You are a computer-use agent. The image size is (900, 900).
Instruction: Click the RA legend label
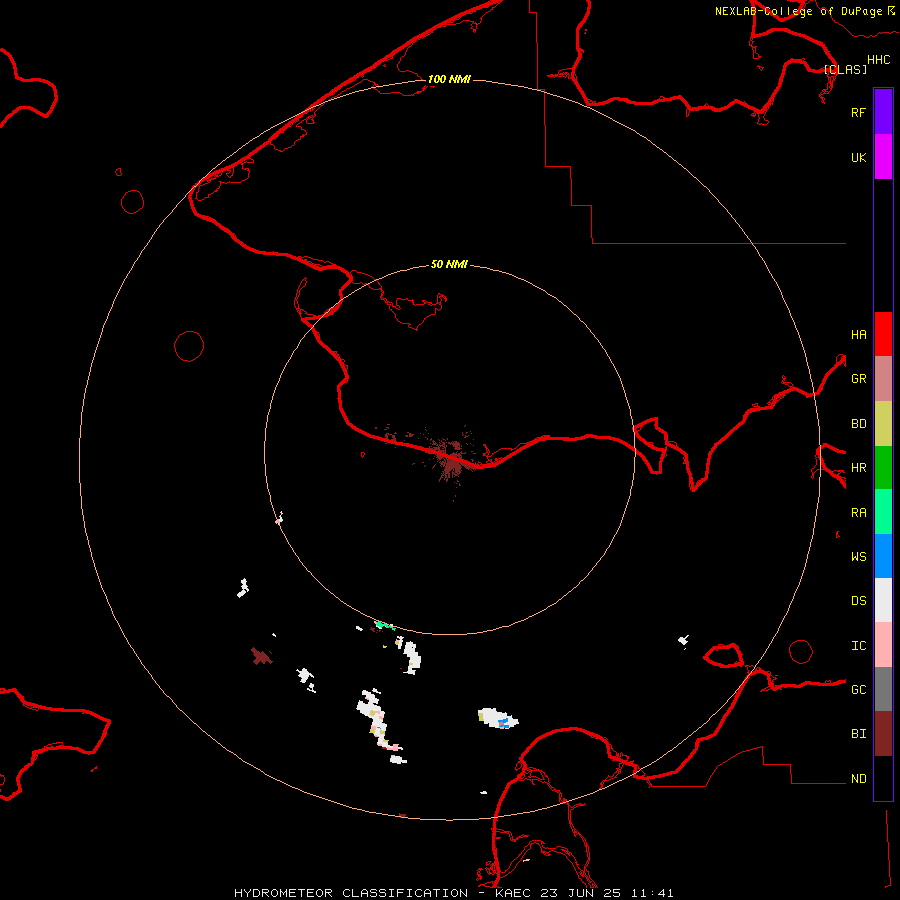[x=858, y=513]
